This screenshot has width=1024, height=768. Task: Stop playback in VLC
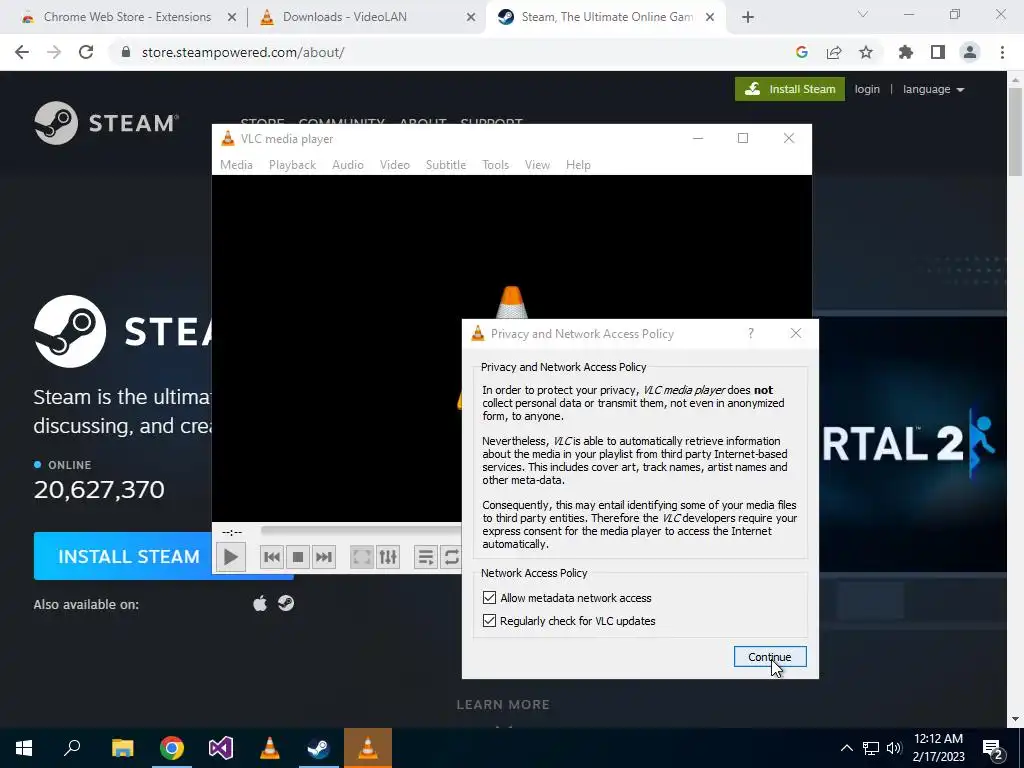click(x=298, y=557)
